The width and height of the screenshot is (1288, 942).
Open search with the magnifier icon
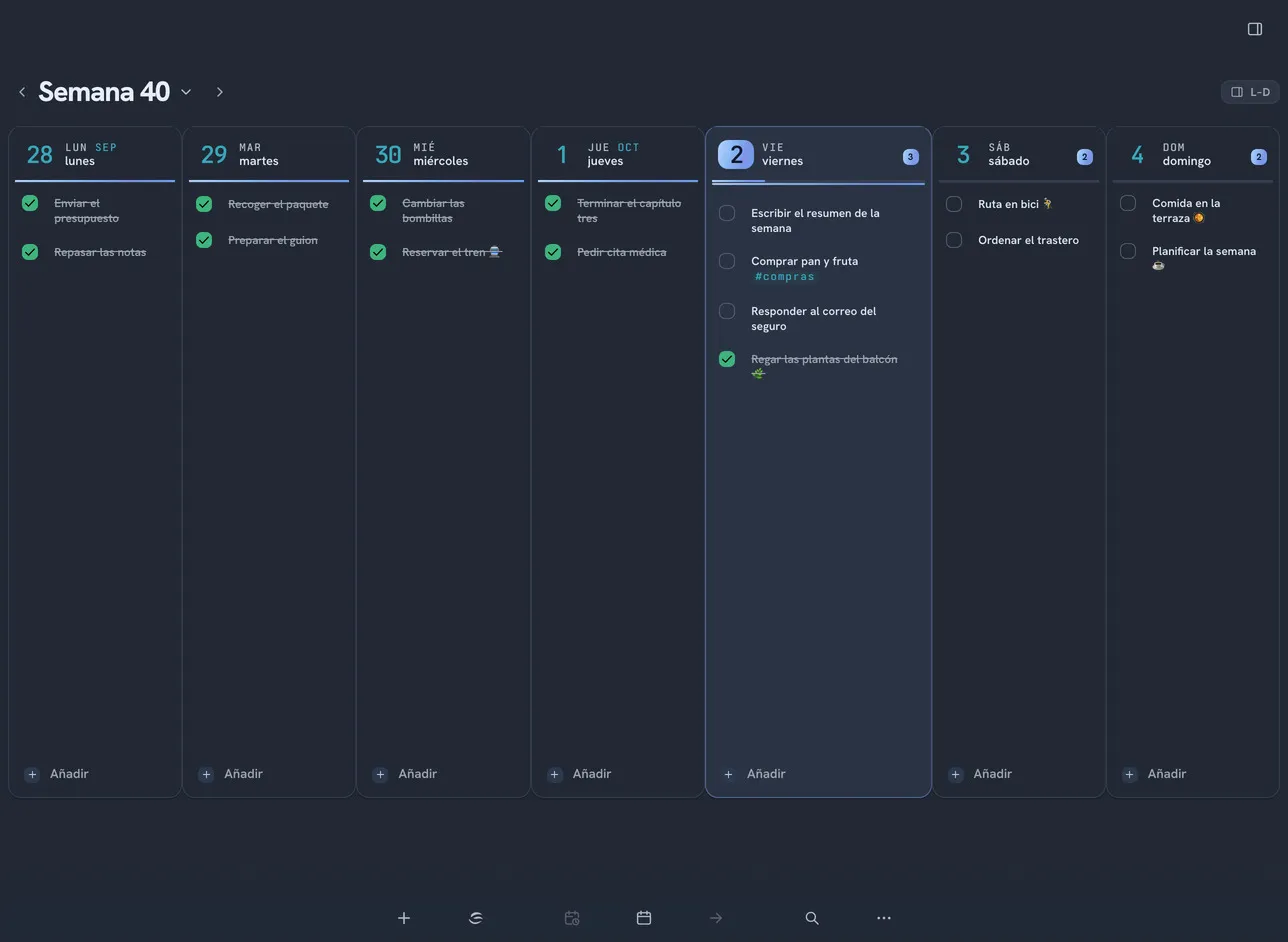(812, 918)
